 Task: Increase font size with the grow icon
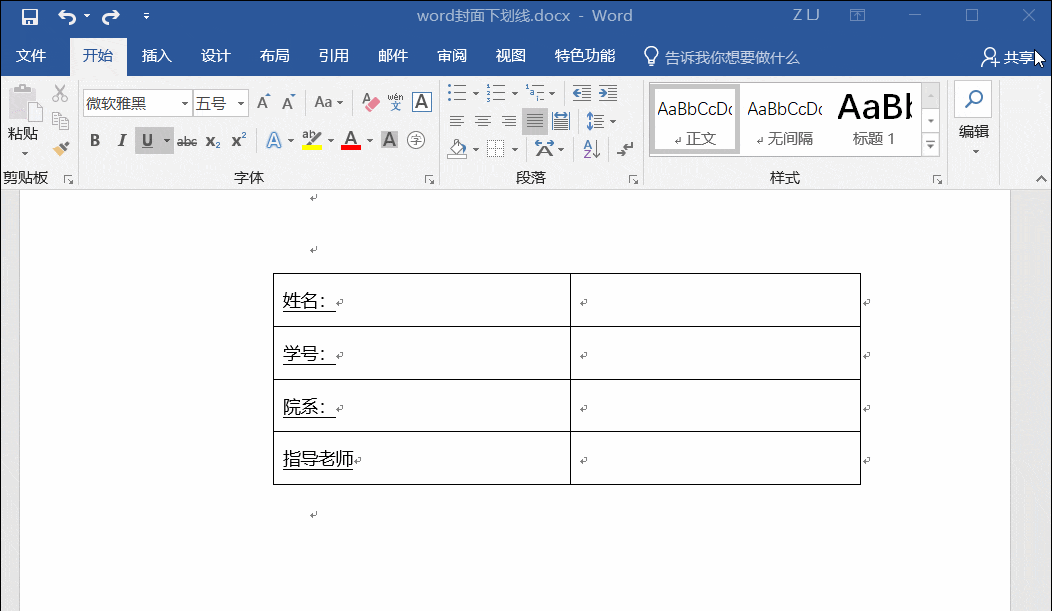(263, 103)
